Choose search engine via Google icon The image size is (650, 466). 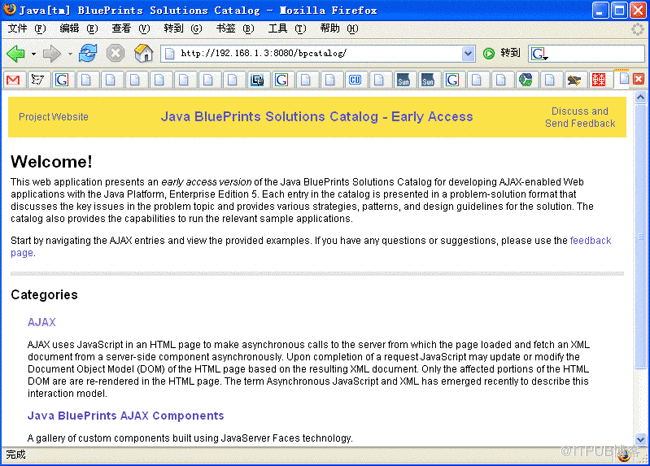(539, 54)
